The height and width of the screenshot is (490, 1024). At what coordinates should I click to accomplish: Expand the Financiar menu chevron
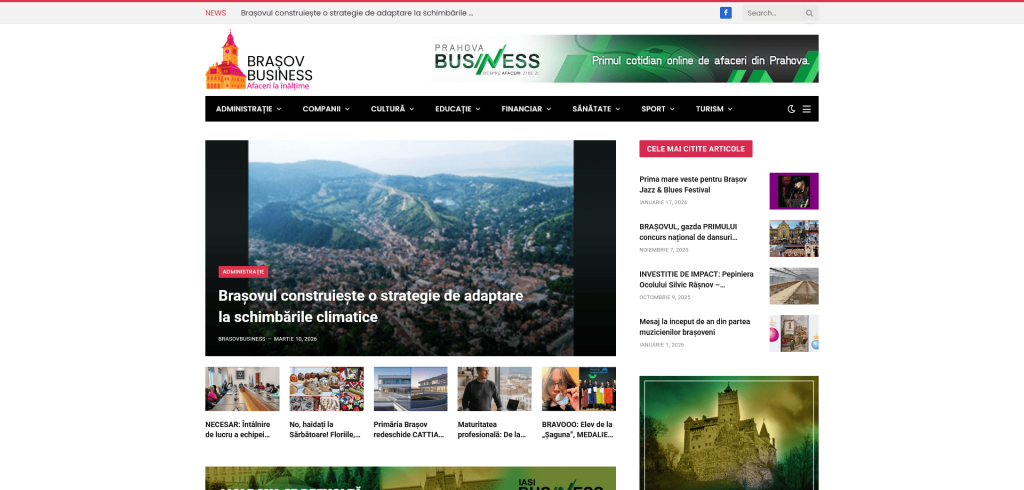click(549, 109)
